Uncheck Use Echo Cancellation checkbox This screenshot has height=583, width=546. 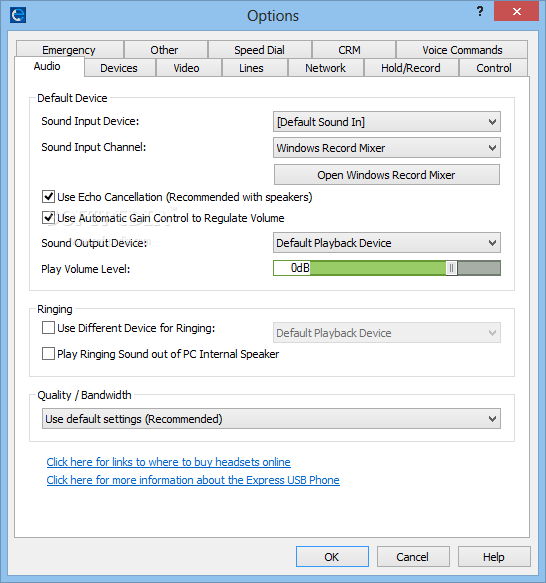pos(48,196)
